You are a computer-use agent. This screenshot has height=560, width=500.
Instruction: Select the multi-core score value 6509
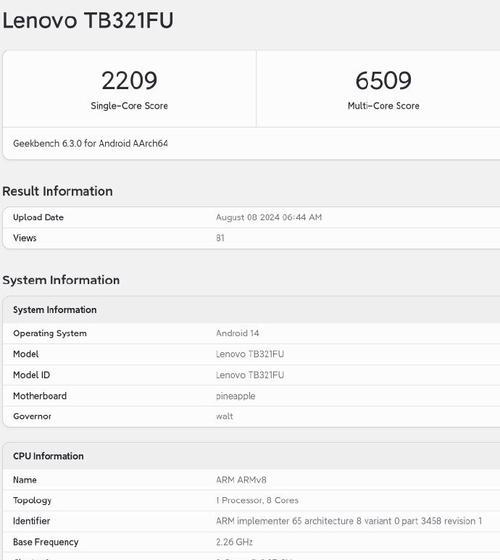pos(384,81)
